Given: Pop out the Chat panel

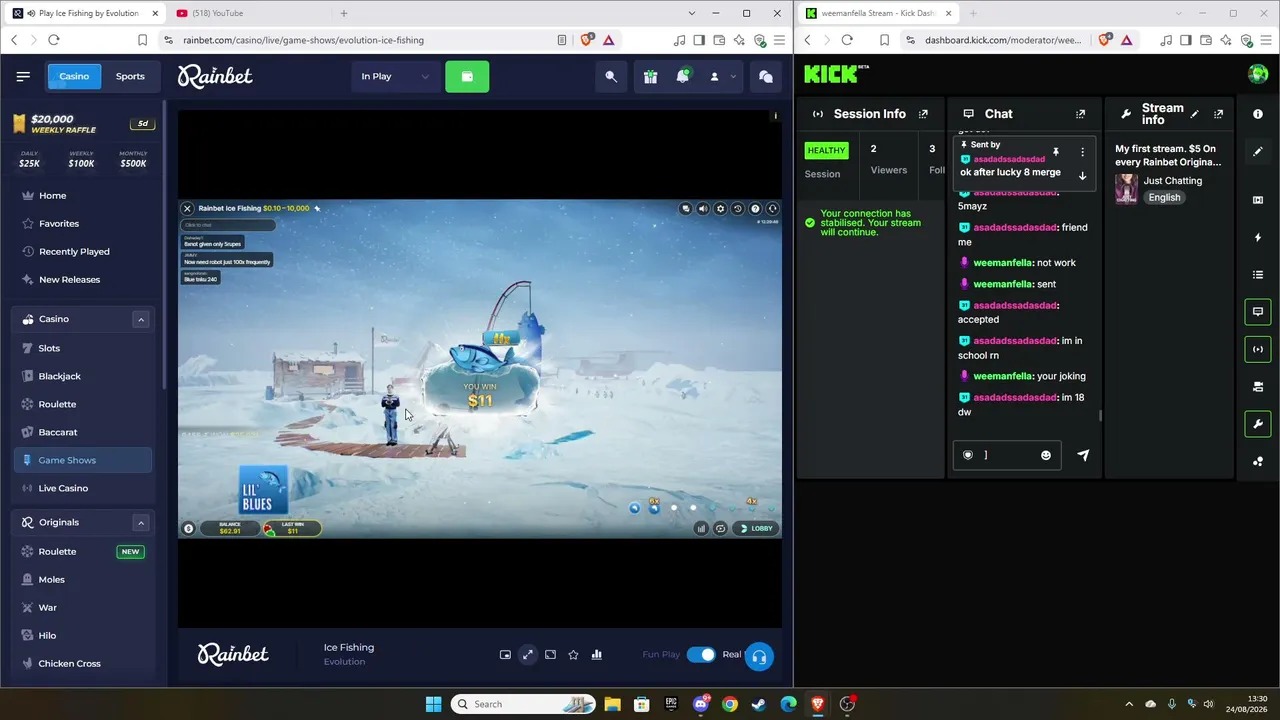Looking at the screenshot, I should (1080, 114).
